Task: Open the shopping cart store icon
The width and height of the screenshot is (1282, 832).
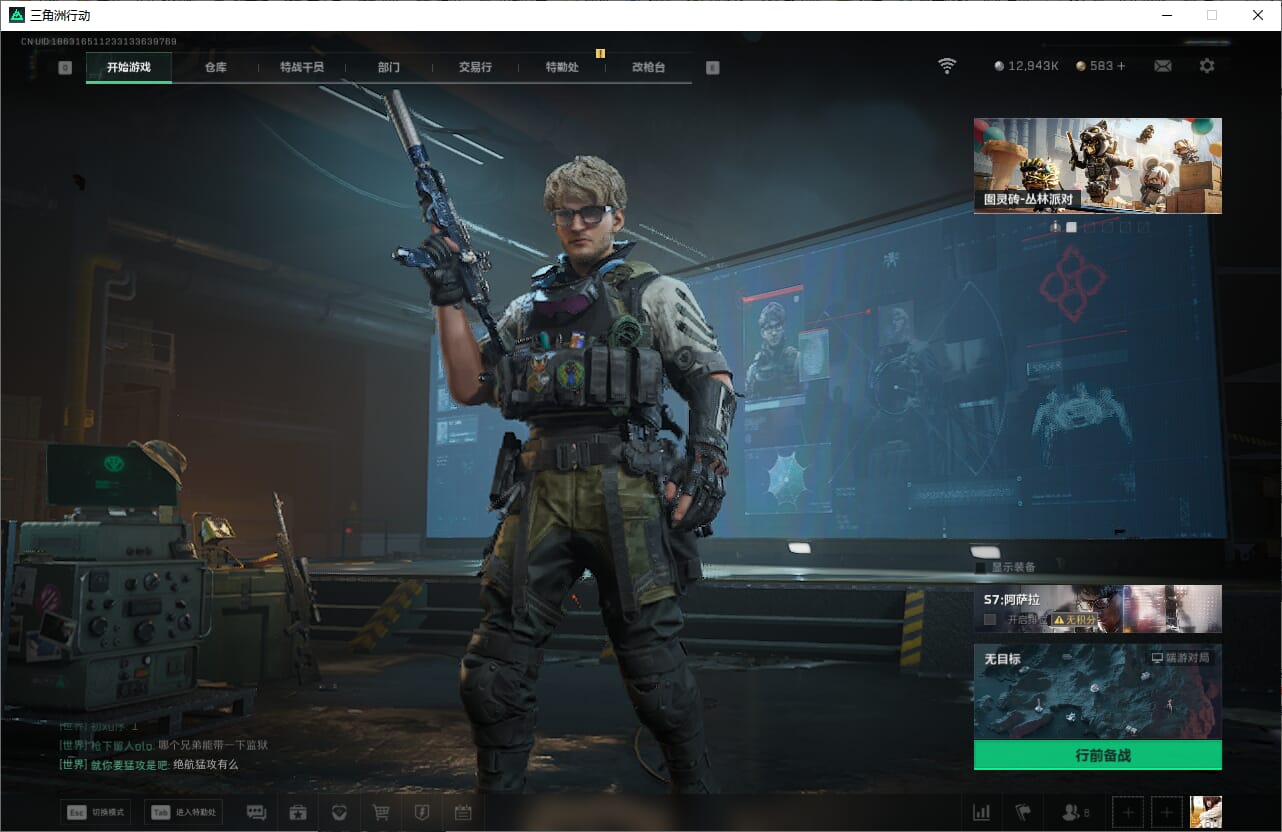Action: (x=381, y=812)
